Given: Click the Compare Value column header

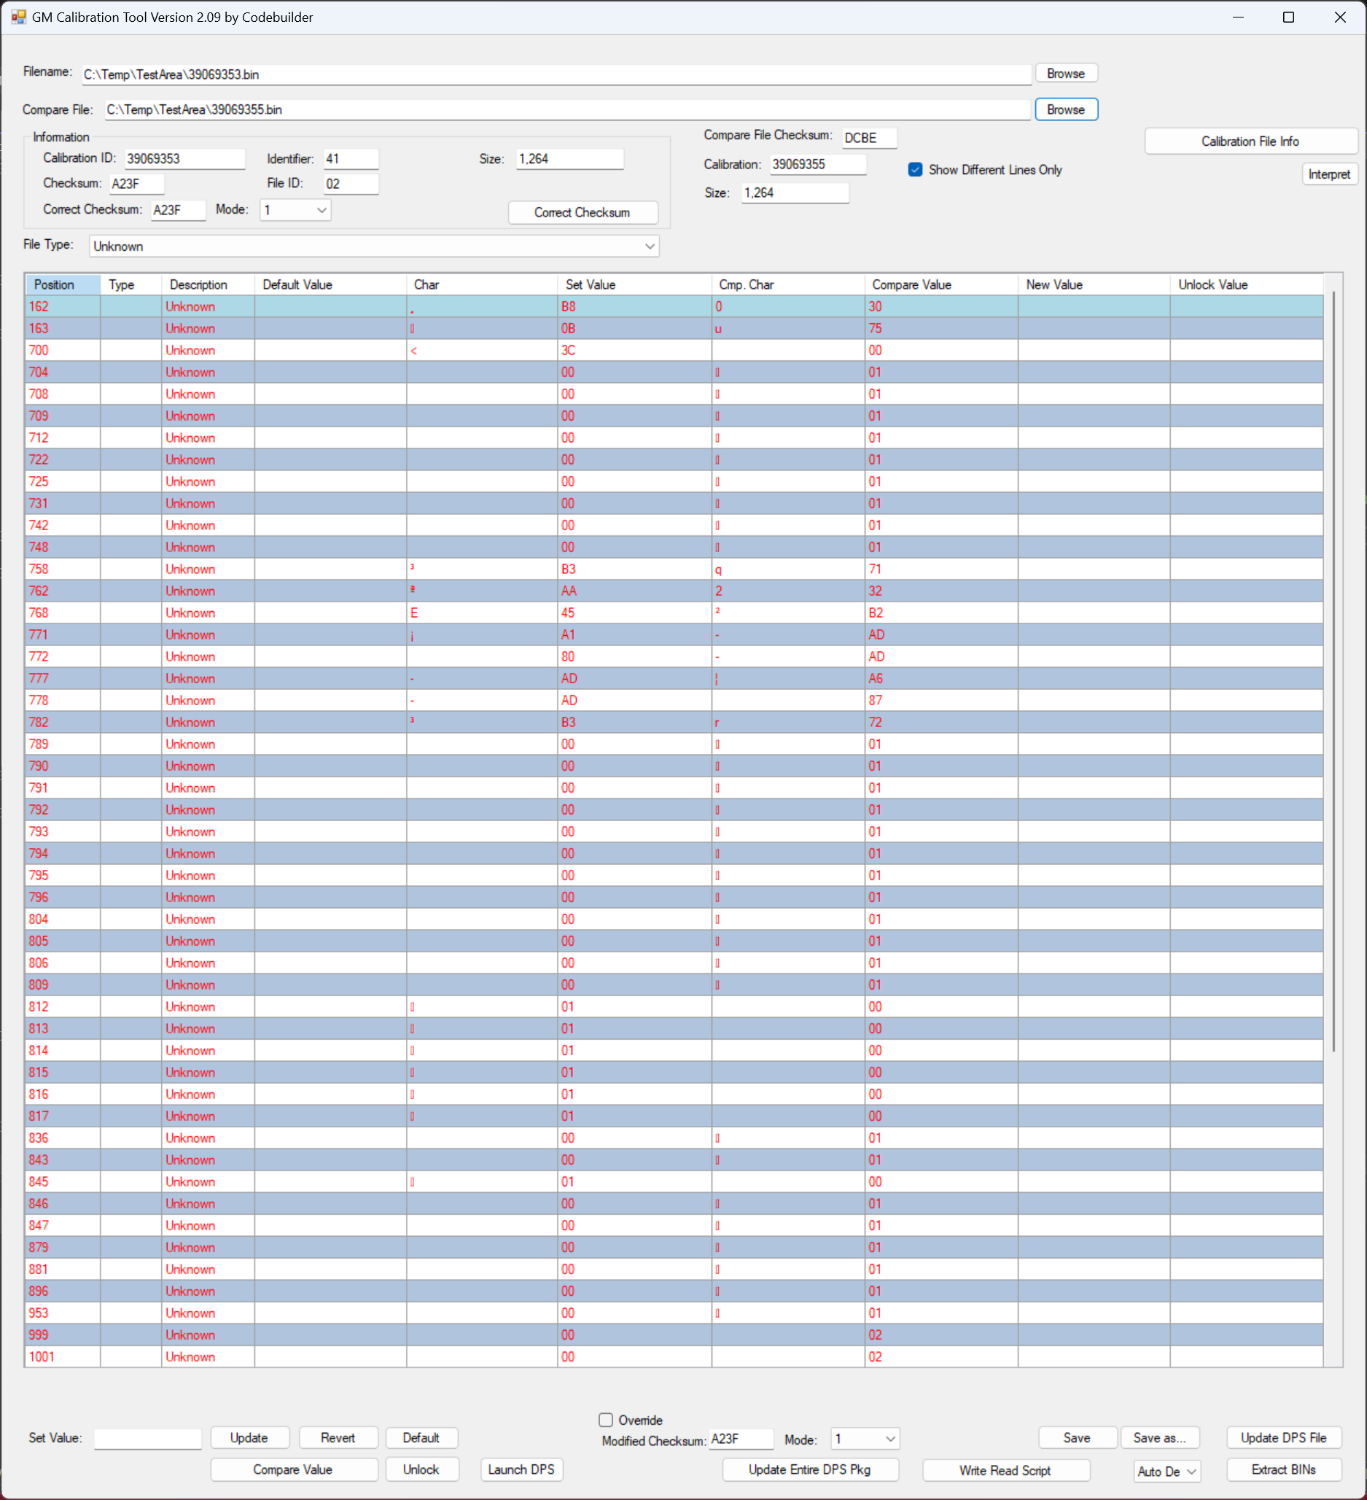Looking at the screenshot, I should [x=941, y=285].
